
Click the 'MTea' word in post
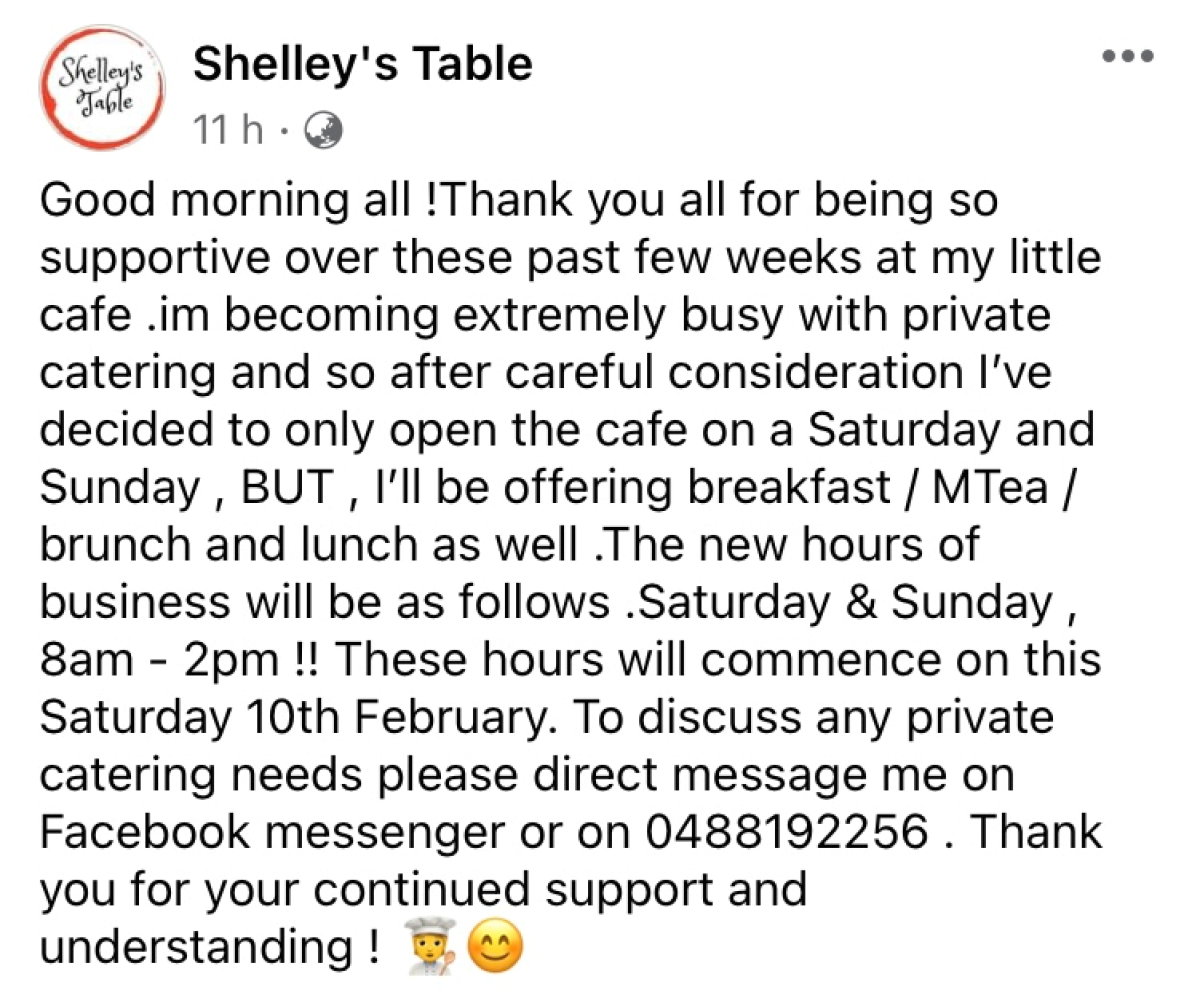pyautogui.click(x=988, y=490)
